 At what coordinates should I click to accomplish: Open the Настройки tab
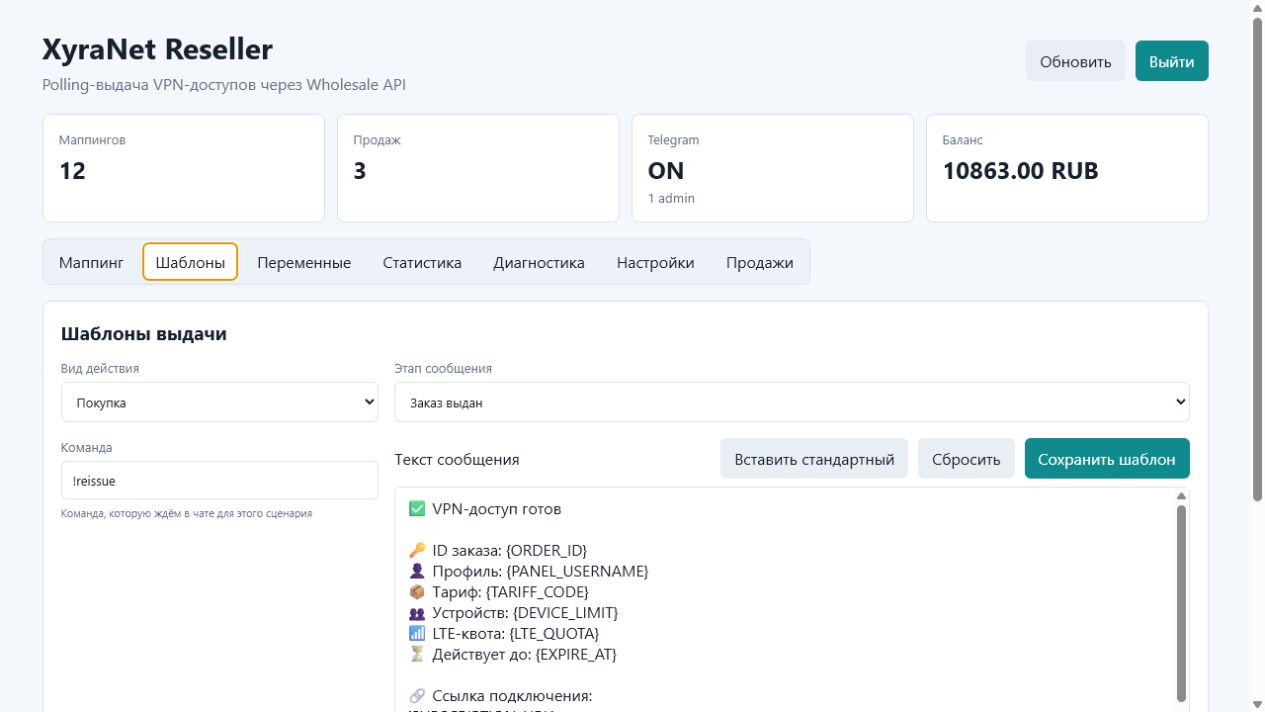tap(655, 262)
